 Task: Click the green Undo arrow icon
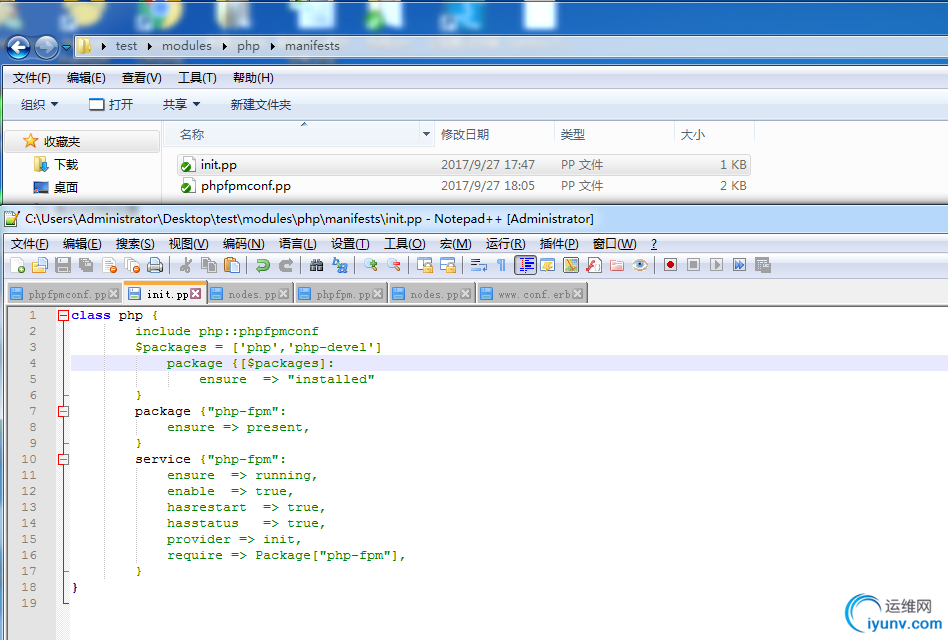click(x=262, y=265)
